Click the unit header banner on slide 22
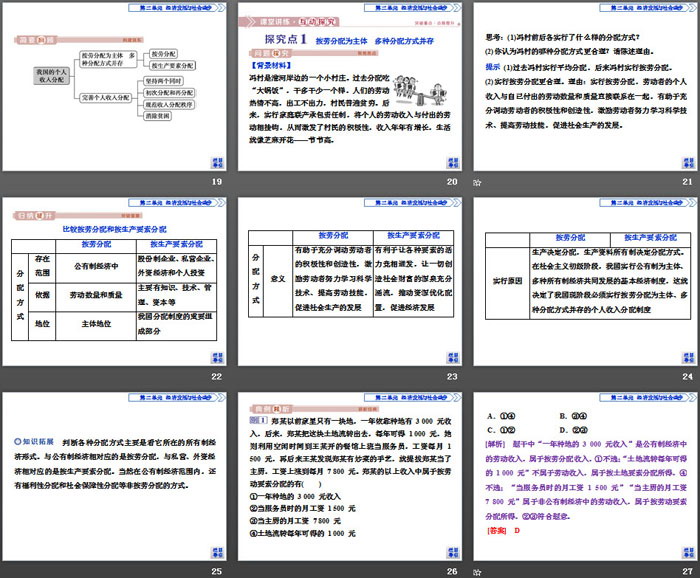Screen dimensions: 700x578 coord(177,203)
